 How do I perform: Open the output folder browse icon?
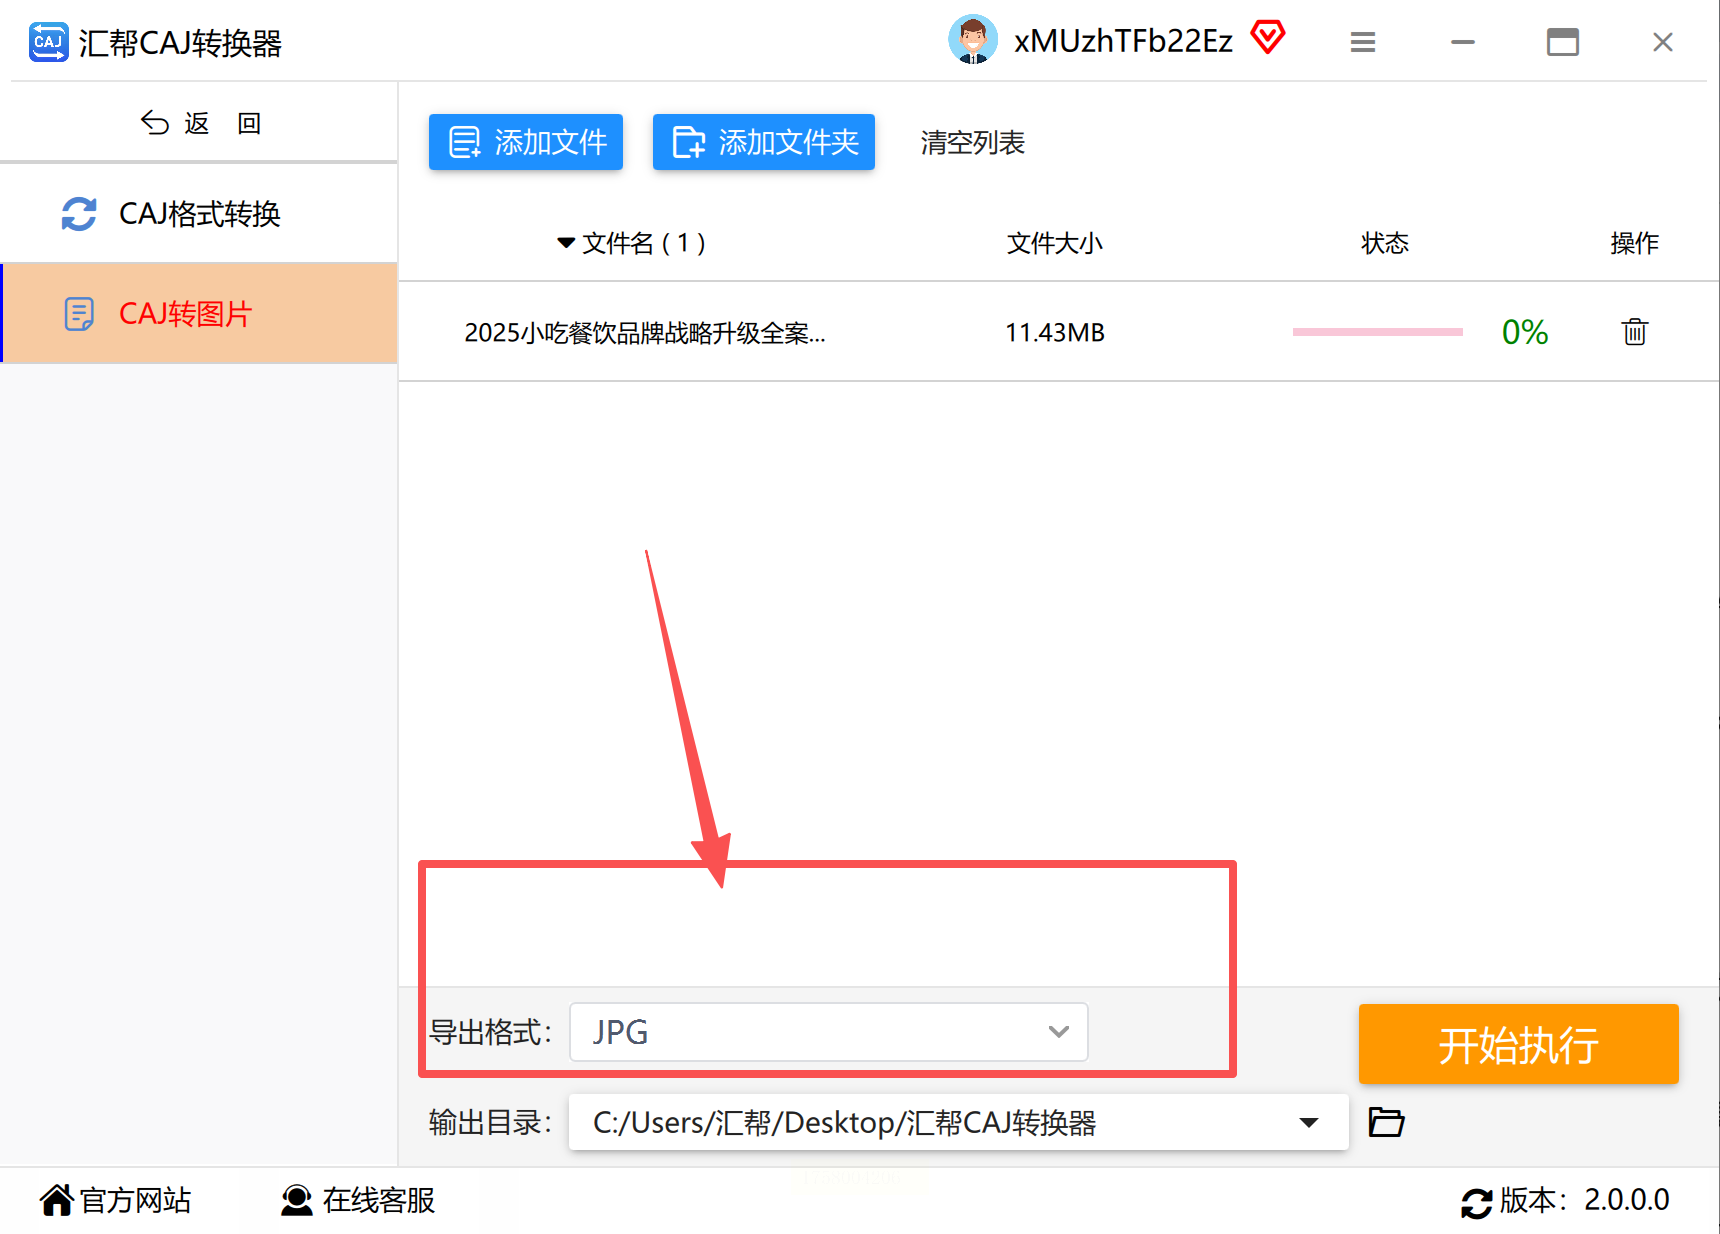click(x=1386, y=1122)
